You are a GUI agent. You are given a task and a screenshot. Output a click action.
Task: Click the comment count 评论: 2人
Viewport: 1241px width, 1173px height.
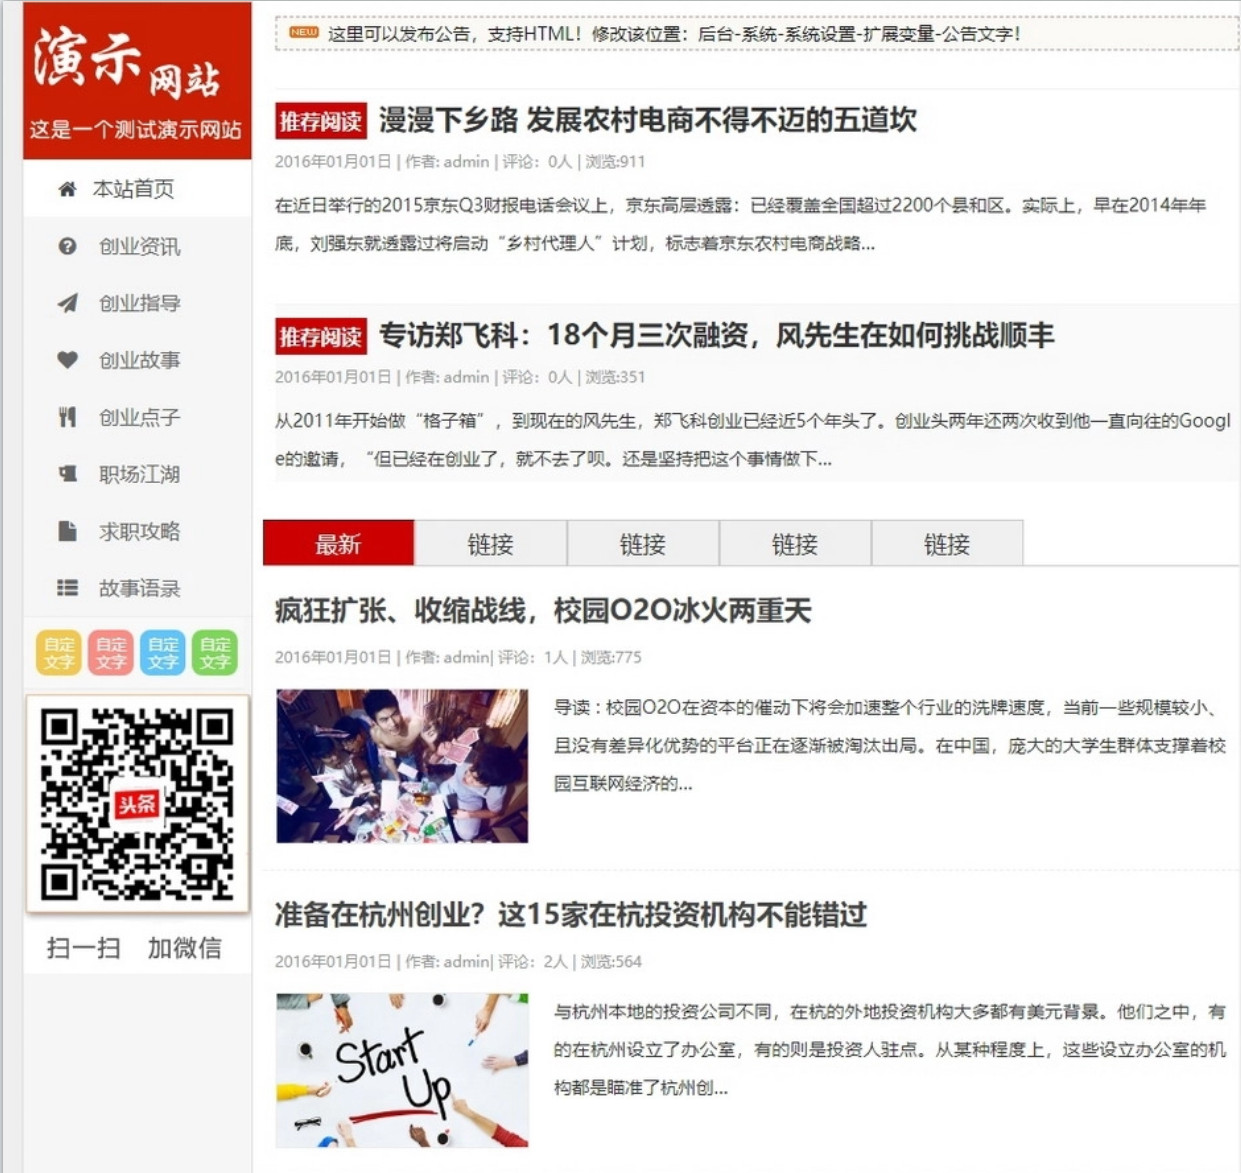(x=533, y=962)
